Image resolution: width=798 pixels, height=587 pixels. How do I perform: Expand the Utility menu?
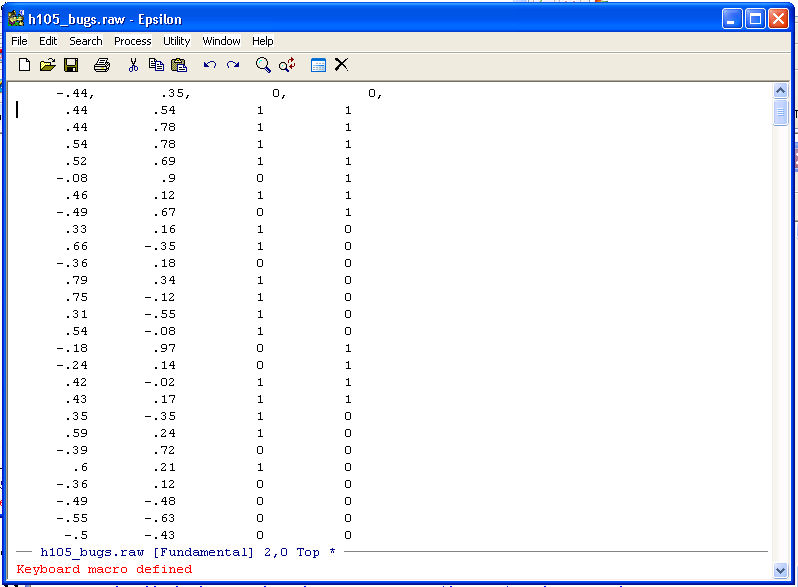pyautogui.click(x=176, y=41)
